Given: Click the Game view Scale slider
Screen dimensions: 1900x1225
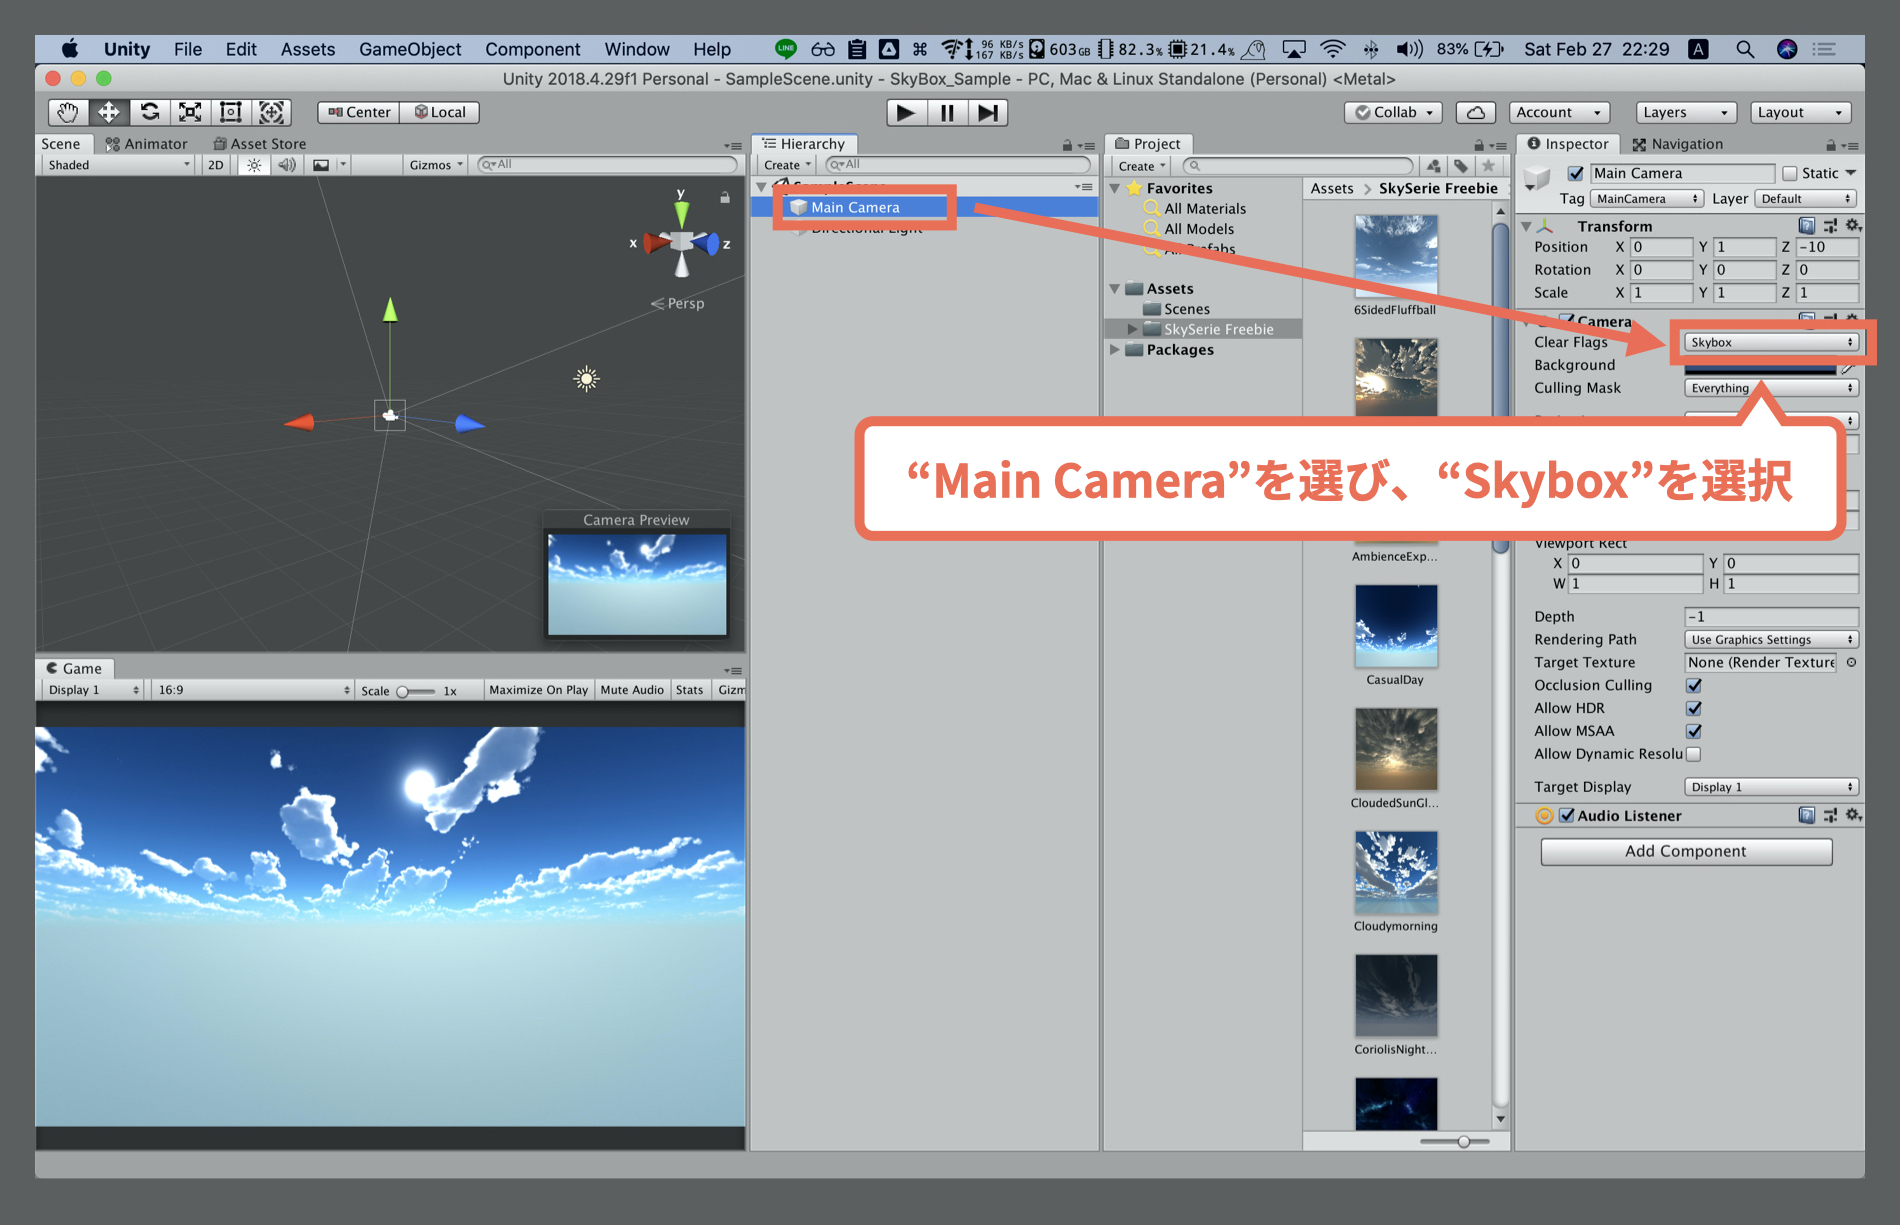Looking at the screenshot, I should pyautogui.click(x=415, y=691).
